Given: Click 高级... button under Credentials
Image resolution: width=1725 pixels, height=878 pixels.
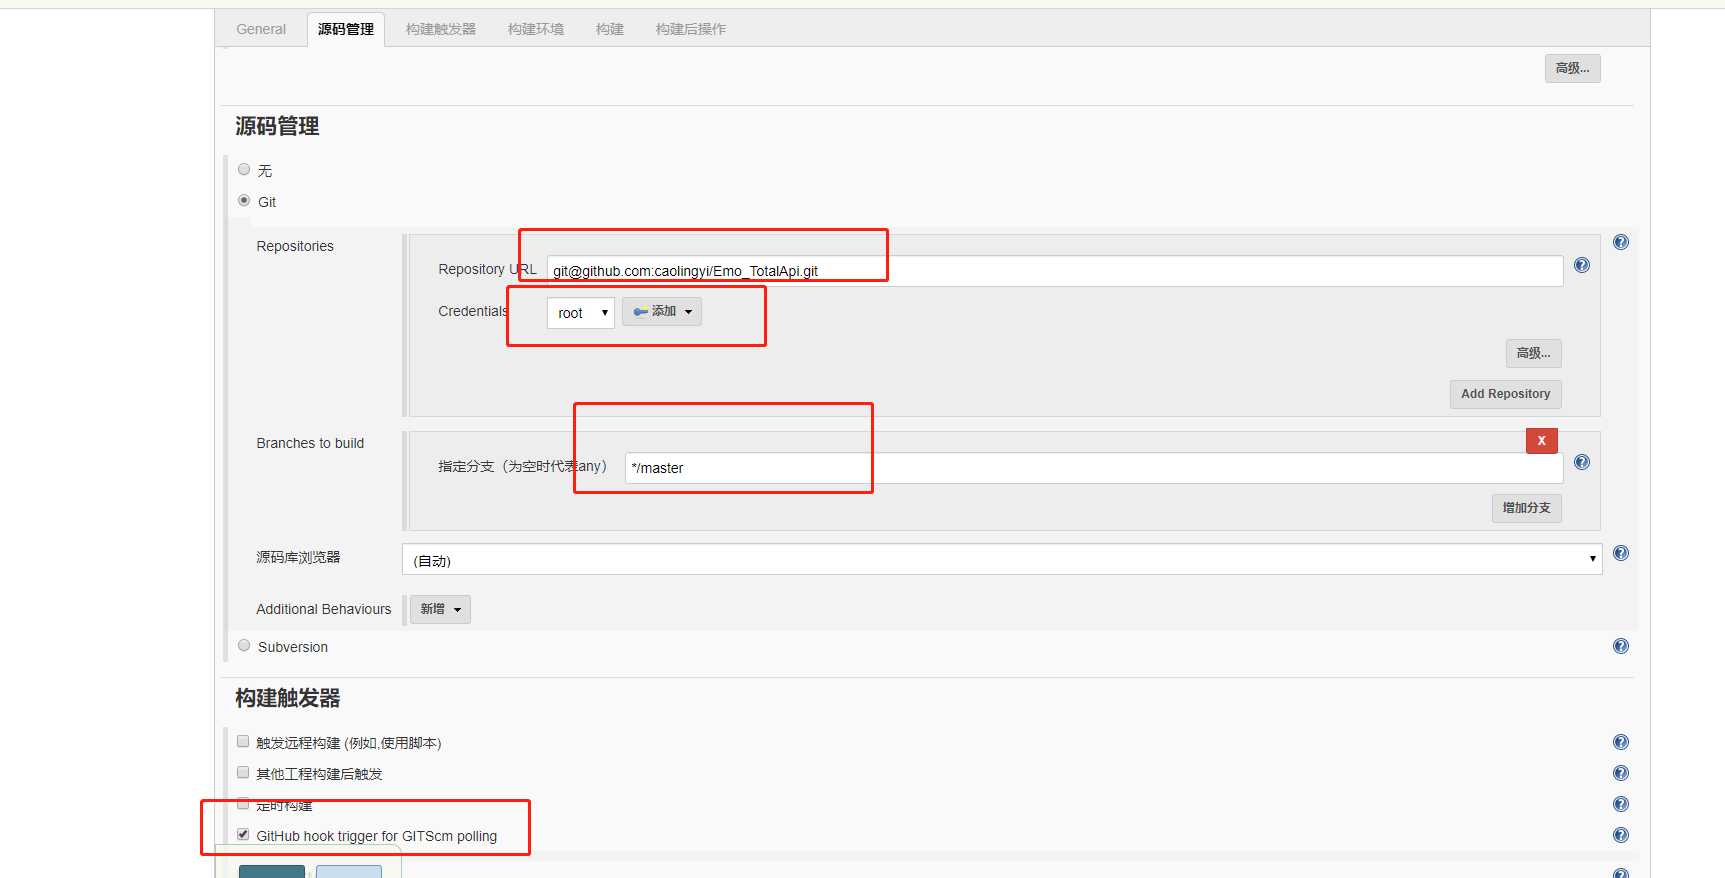Looking at the screenshot, I should (1533, 353).
